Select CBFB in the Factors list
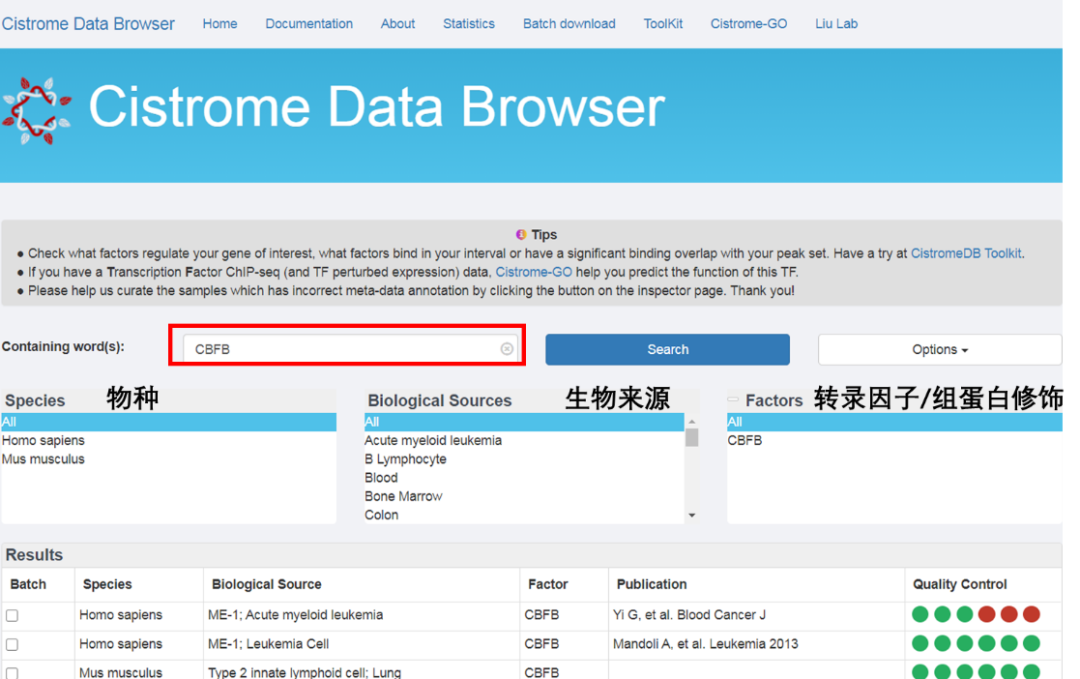Viewport: 1080px width, 679px height. 895,441
